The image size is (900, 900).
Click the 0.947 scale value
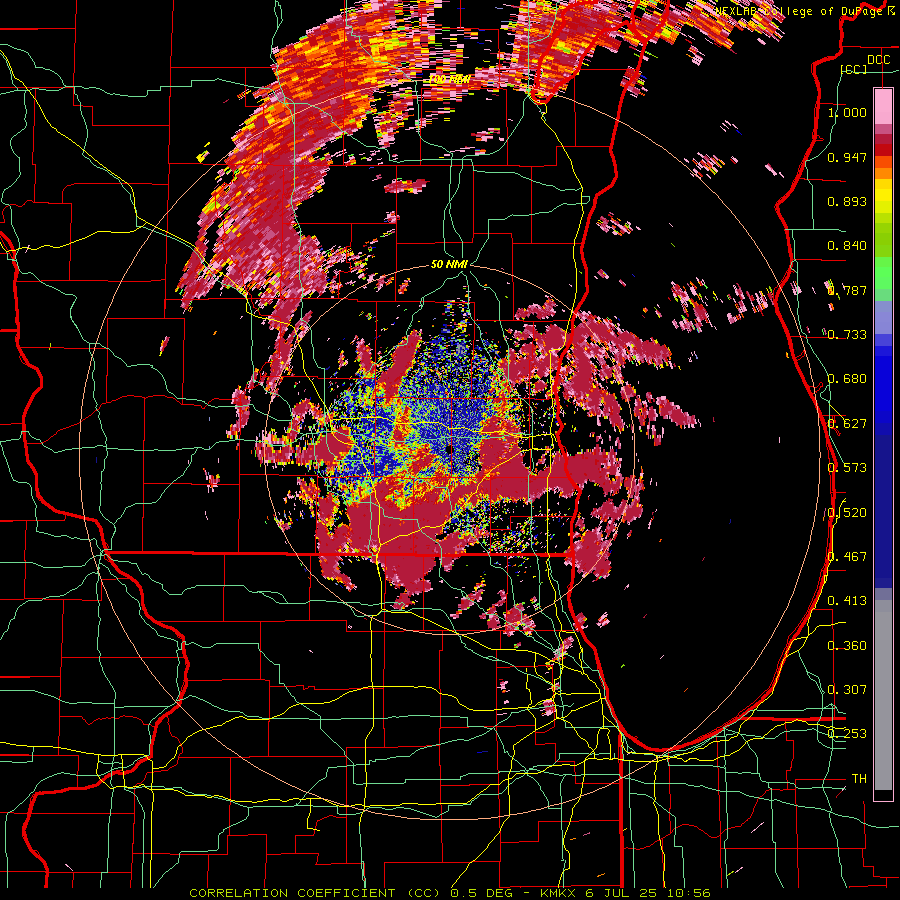click(x=847, y=157)
